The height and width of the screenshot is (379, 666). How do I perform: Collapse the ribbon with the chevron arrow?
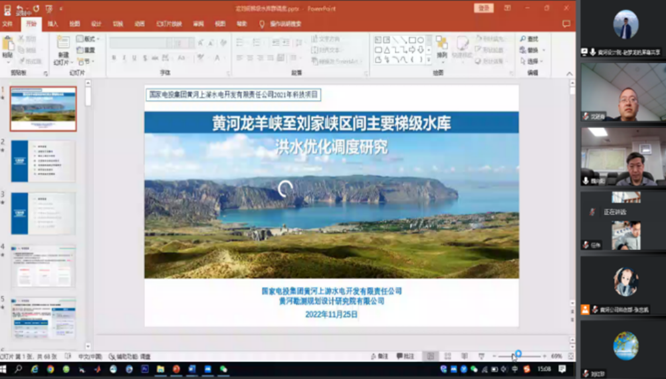[x=569, y=74]
